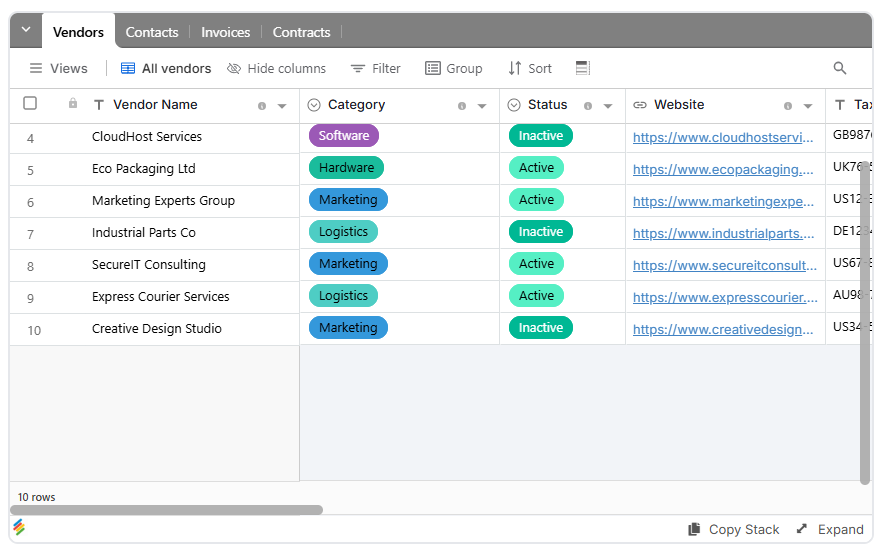Click the Filter button label
The height and width of the screenshot is (555, 882).
coord(386,68)
